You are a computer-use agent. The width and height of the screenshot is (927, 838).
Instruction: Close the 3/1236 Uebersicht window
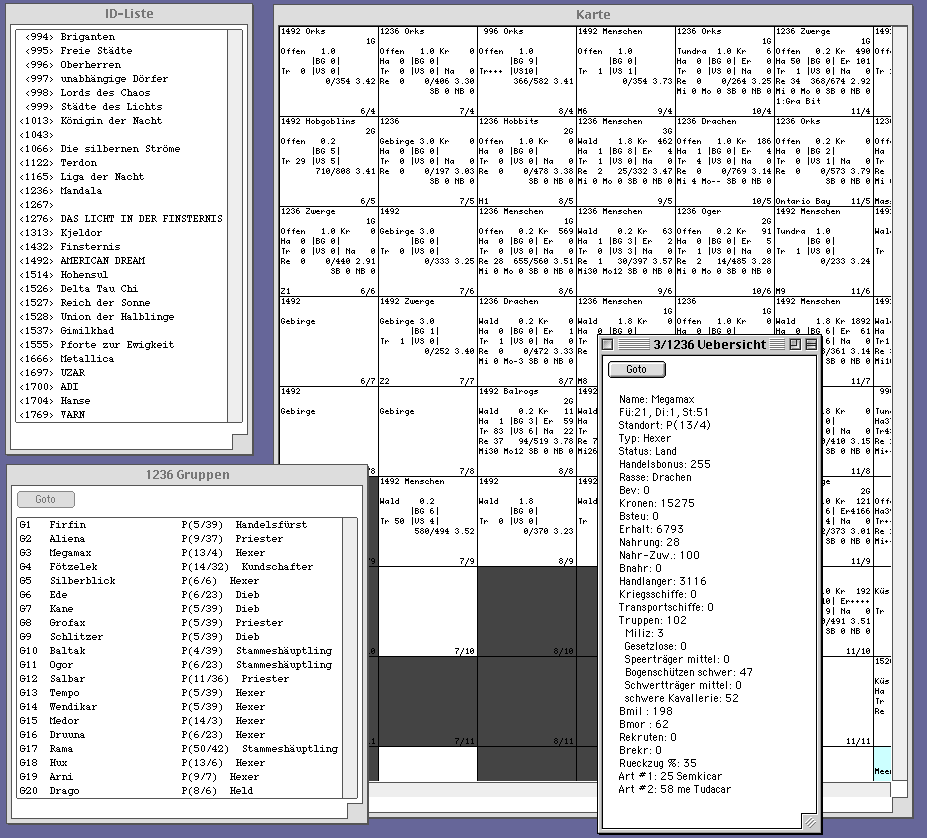pos(607,345)
